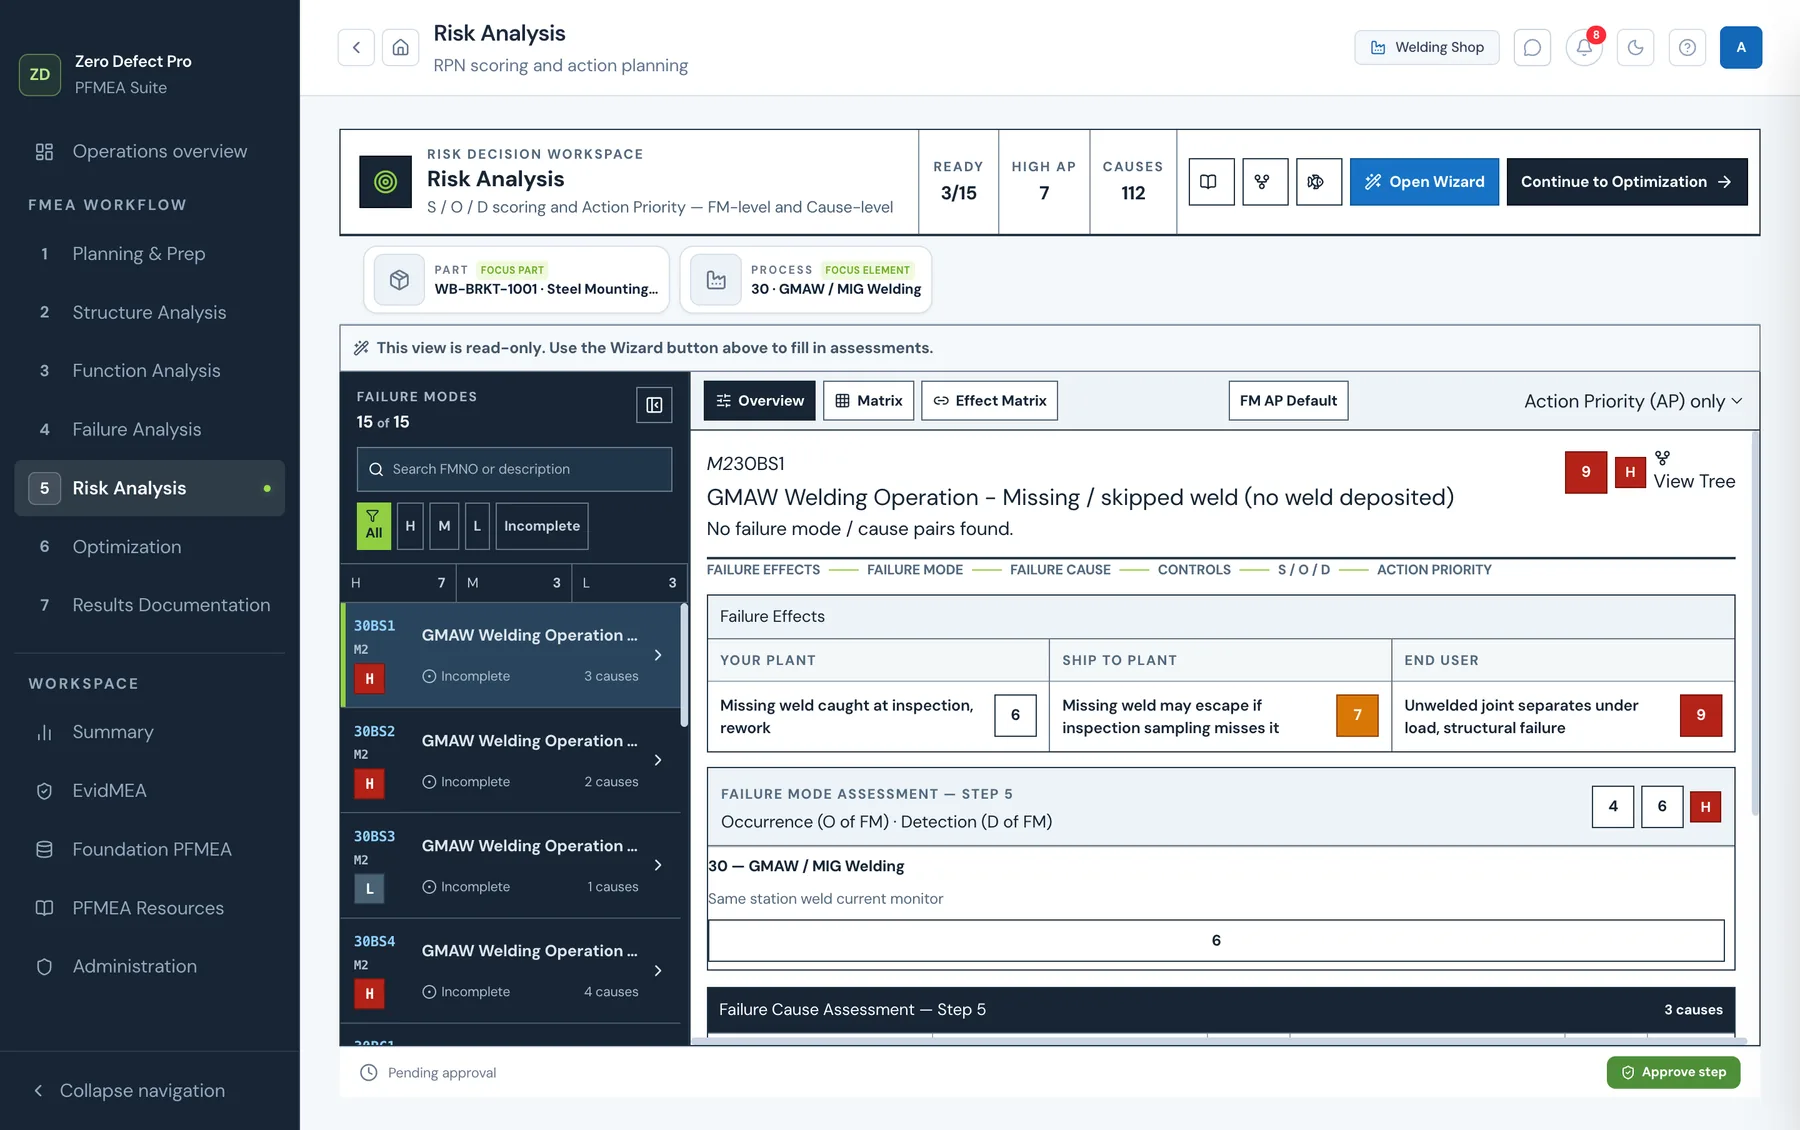Click Open Wizard button
Viewport: 1800px width, 1130px height.
tap(1424, 182)
